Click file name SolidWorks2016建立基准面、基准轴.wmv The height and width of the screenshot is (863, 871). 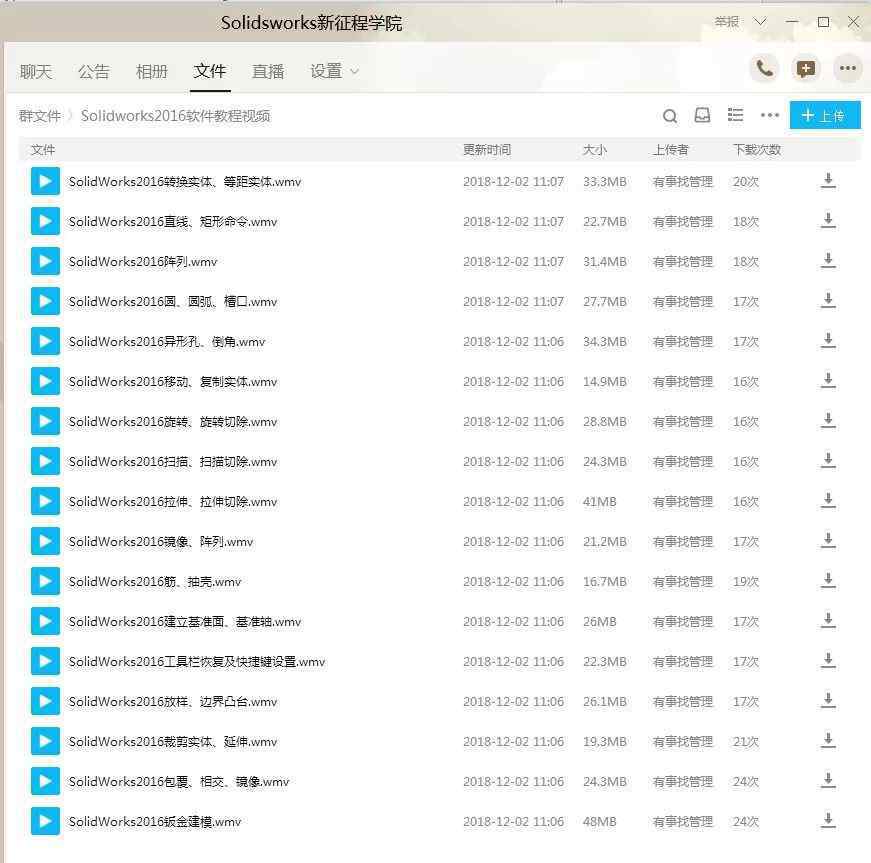185,621
